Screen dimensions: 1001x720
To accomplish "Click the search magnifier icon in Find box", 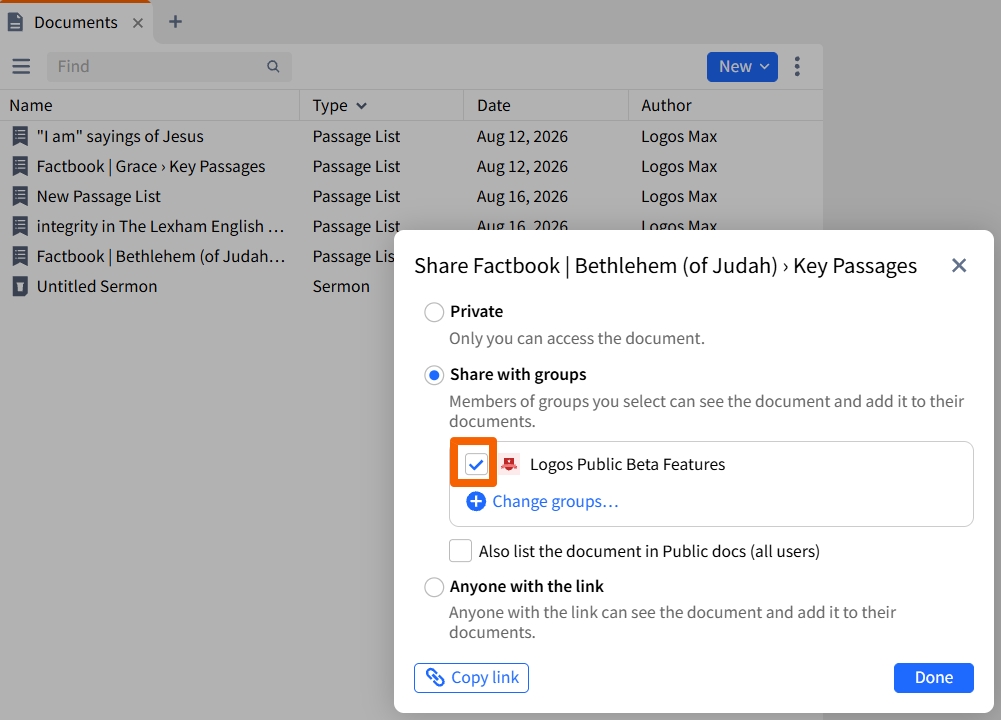I will click(x=273, y=66).
